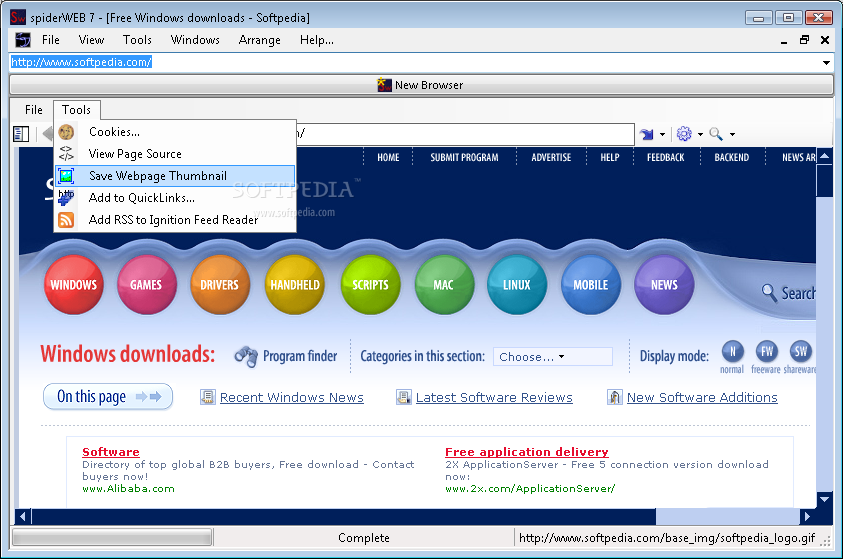Viewport: 843px width, 559px height.
Task: Open the Categories Choose... combo box
Action: [553, 357]
